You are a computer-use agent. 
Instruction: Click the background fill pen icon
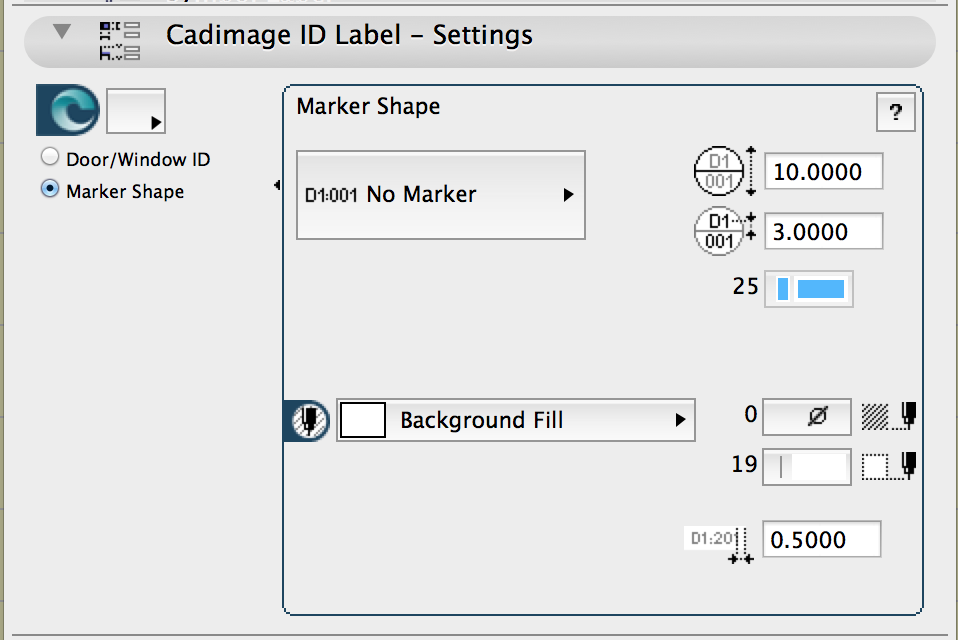[x=307, y=420]
